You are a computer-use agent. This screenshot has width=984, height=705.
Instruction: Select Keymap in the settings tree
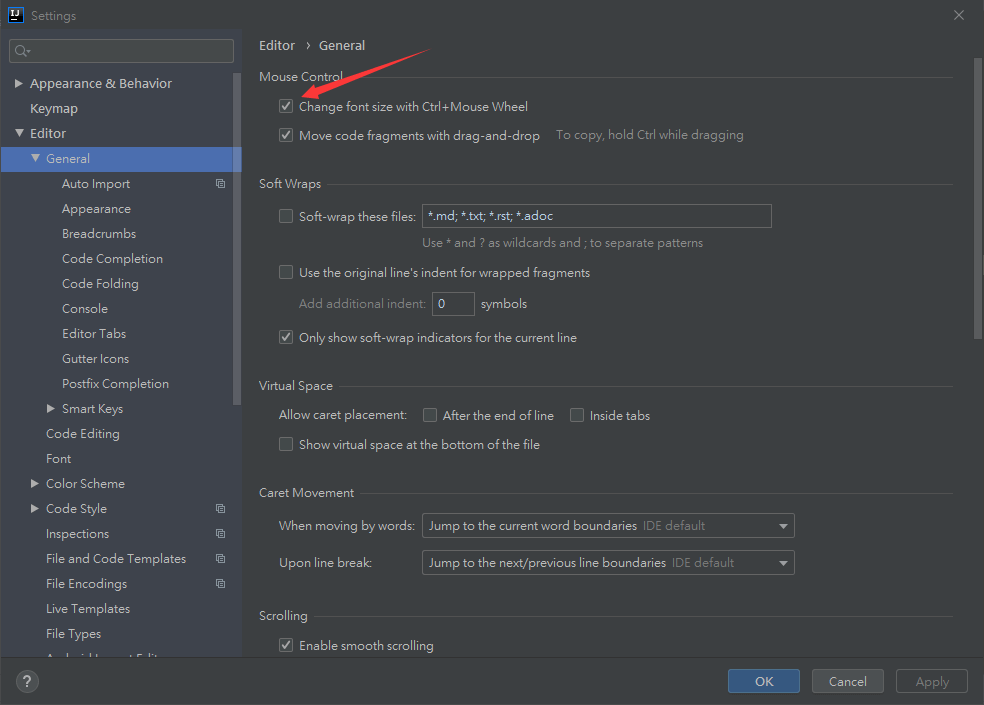tap(54, 109)
